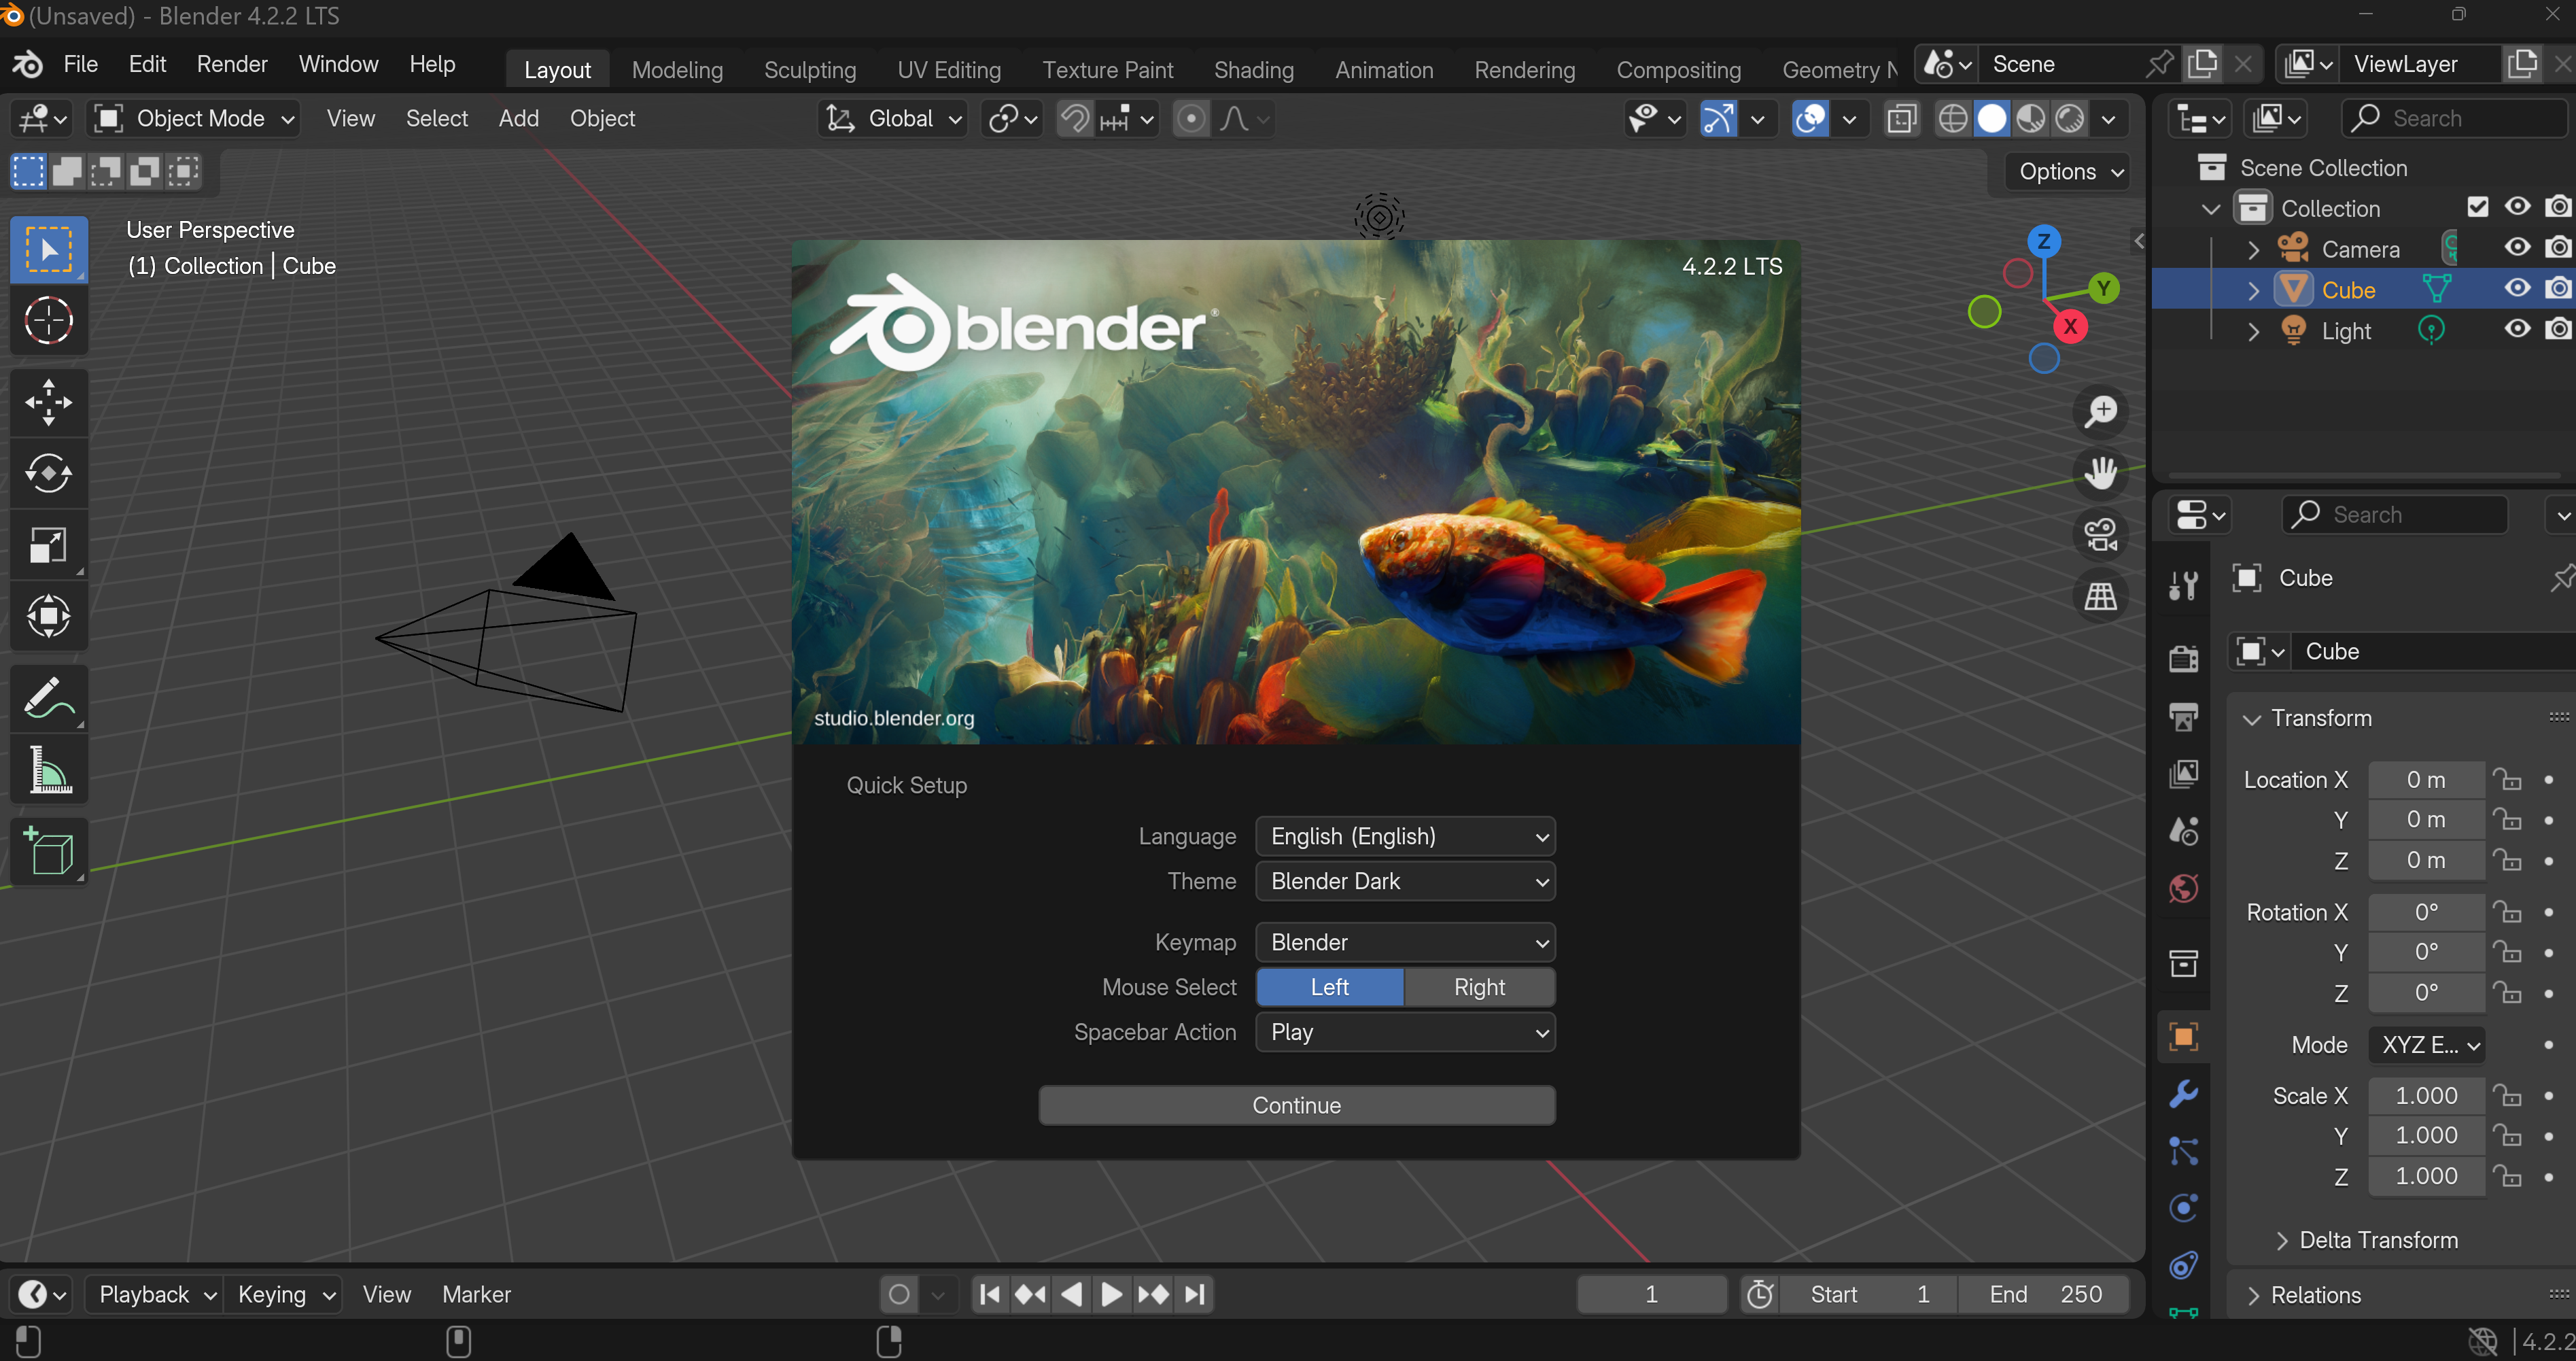The image size is (2576, 1361).
Task: Toggle proportional editing button
Action: pos(1190,119)
